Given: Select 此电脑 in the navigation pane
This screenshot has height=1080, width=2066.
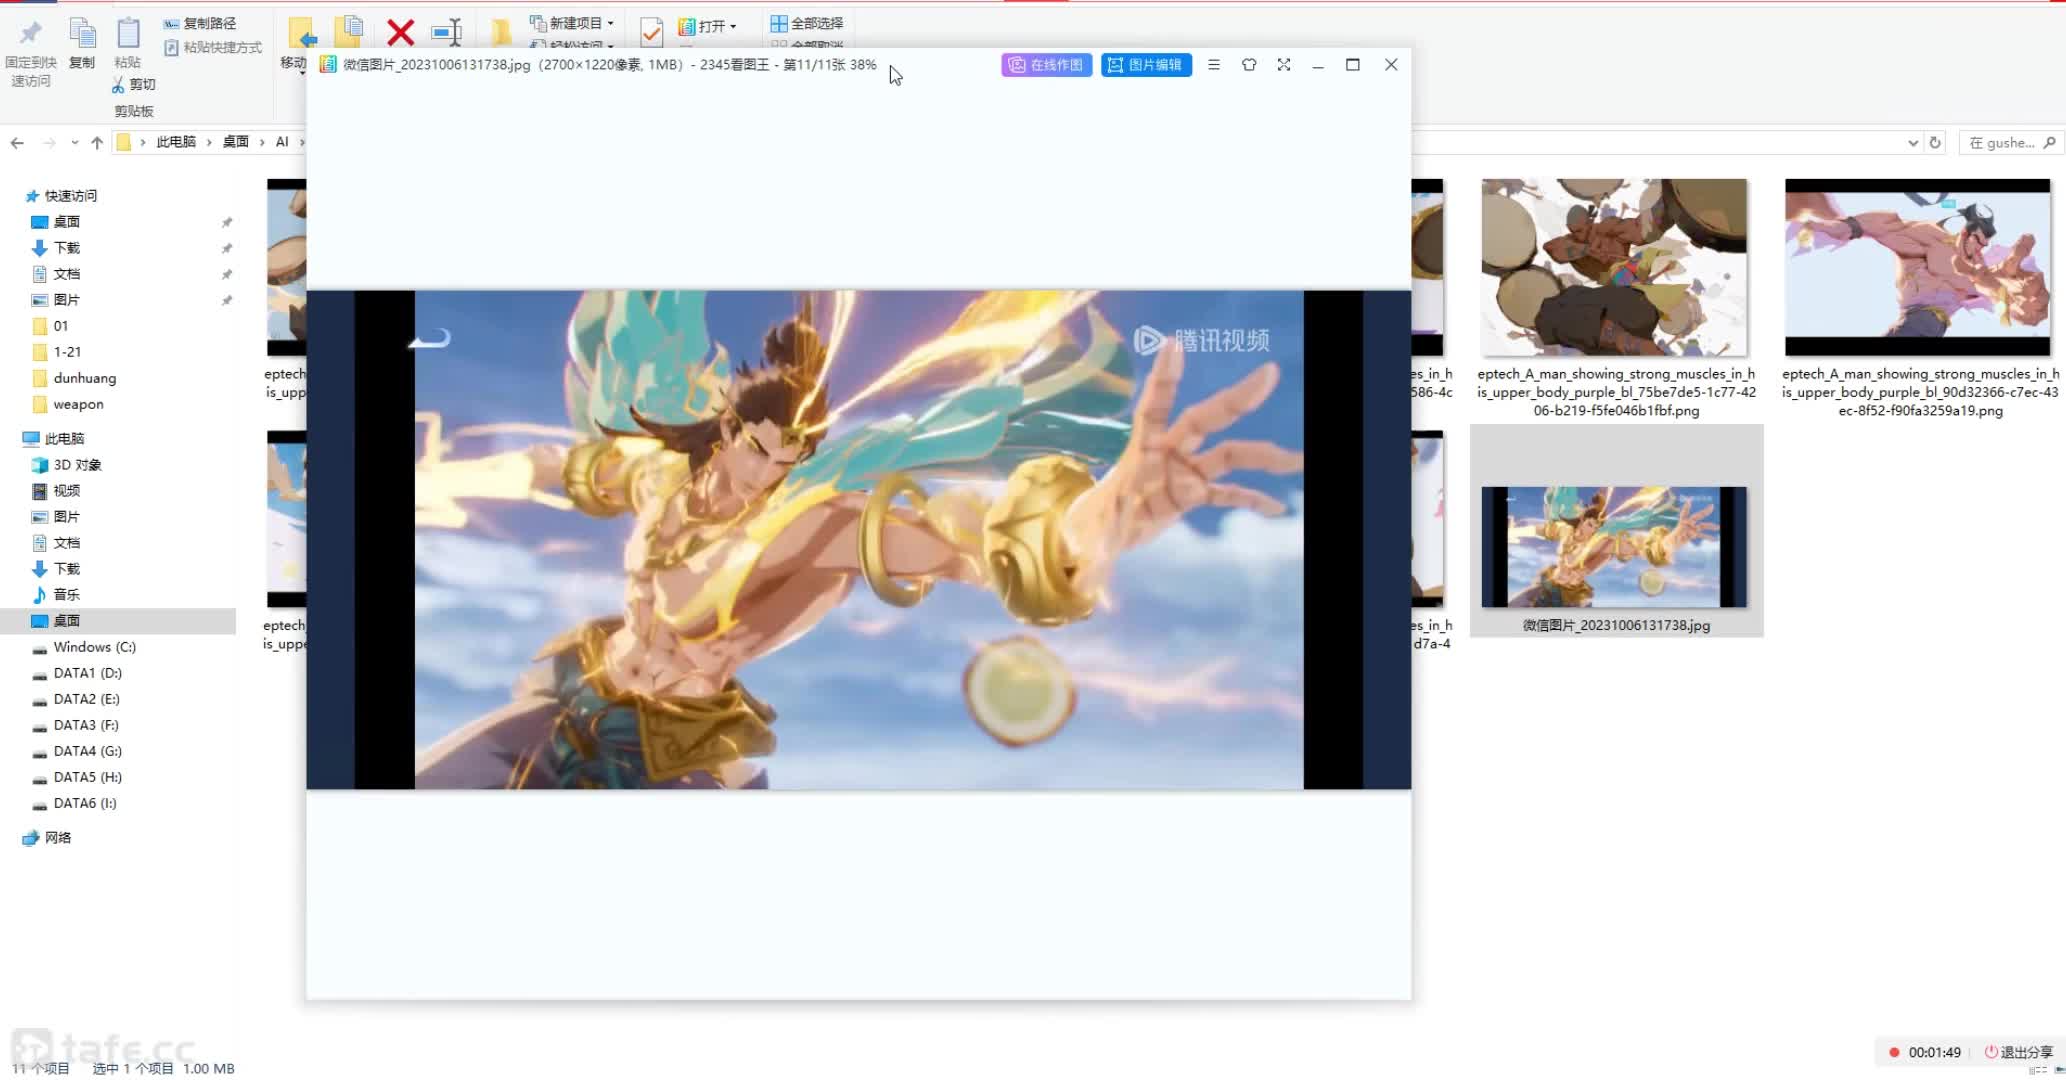Looking at the screenshot, I should [x=64, y=439].
